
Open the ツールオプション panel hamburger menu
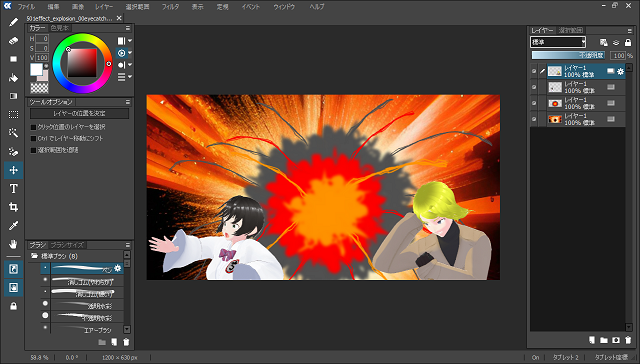point(128,102)
